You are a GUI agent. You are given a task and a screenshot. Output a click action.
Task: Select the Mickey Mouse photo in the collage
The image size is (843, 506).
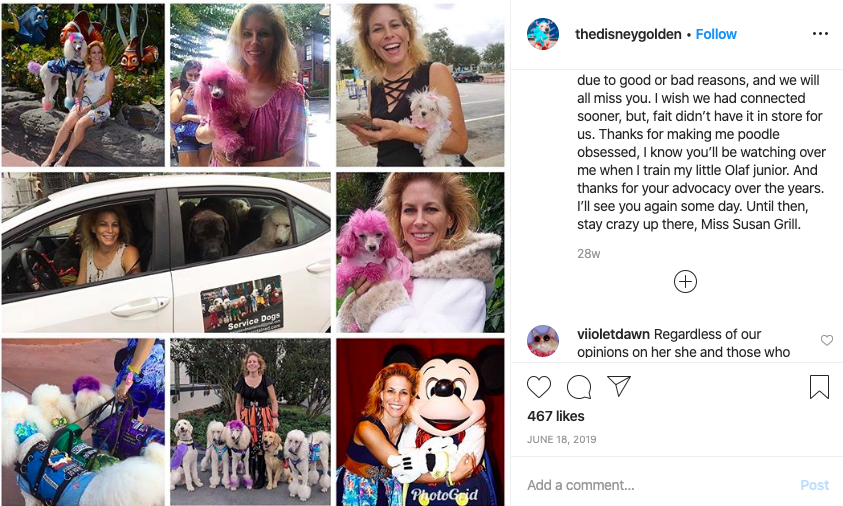click(420, 422)
